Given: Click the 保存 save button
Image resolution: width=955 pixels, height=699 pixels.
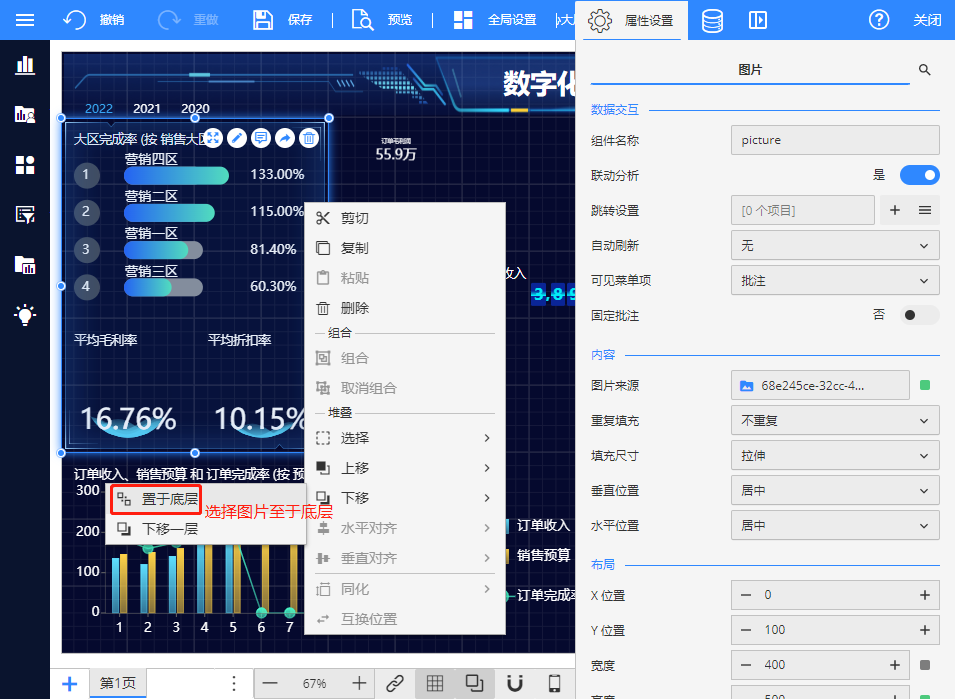Looking at the screenshot, I should click(283, 20).
